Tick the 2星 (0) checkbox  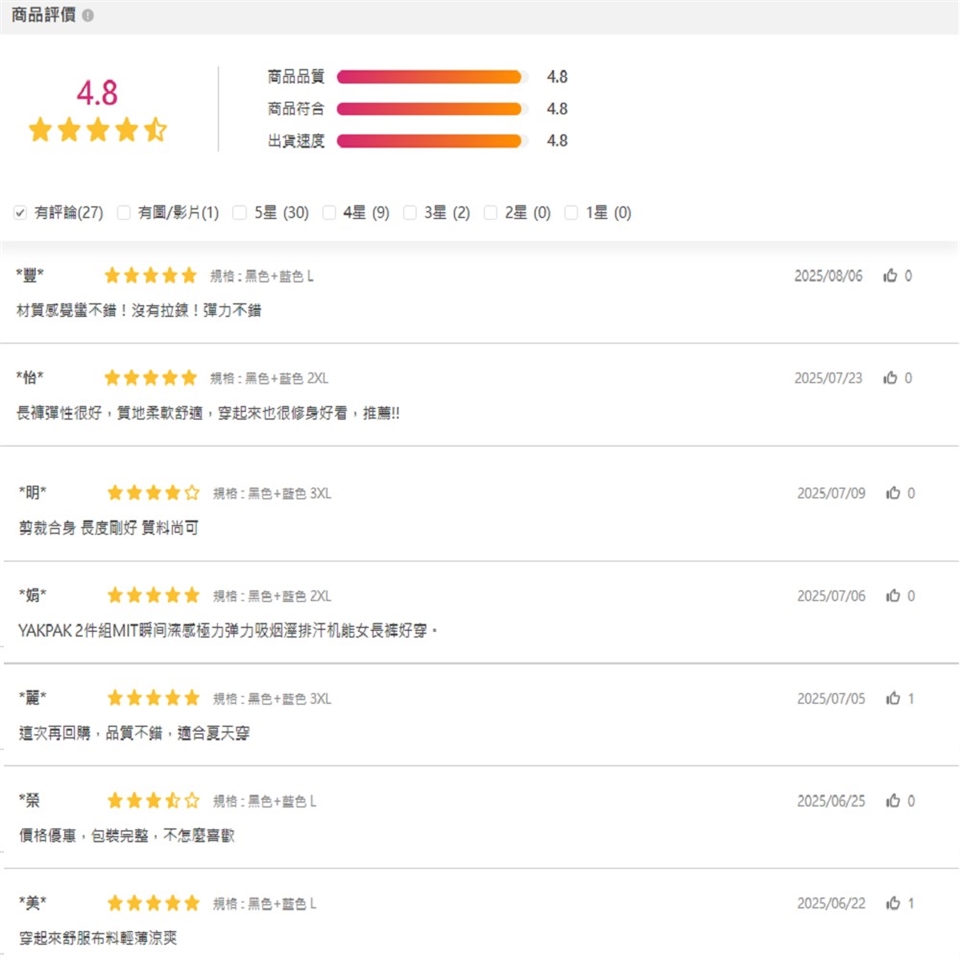[x=491, y=213]
